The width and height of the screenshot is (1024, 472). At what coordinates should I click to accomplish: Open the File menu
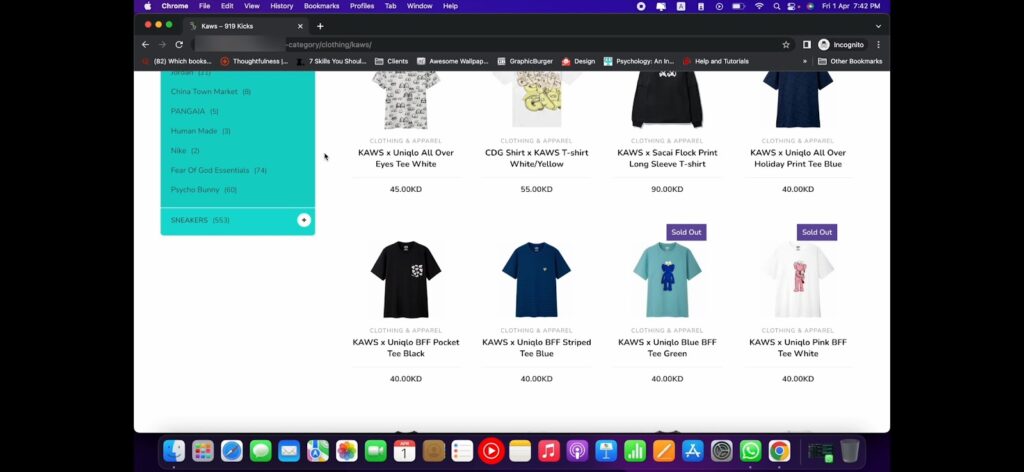[x=204, y=6]
